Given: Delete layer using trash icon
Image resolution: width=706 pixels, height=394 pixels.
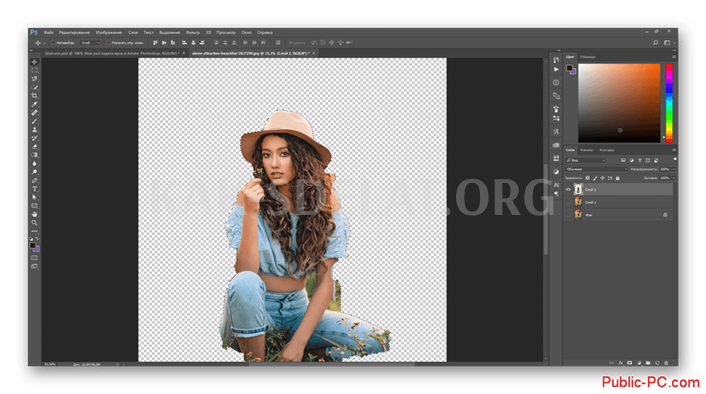Looking at the screenshot, I should (666, 363).
